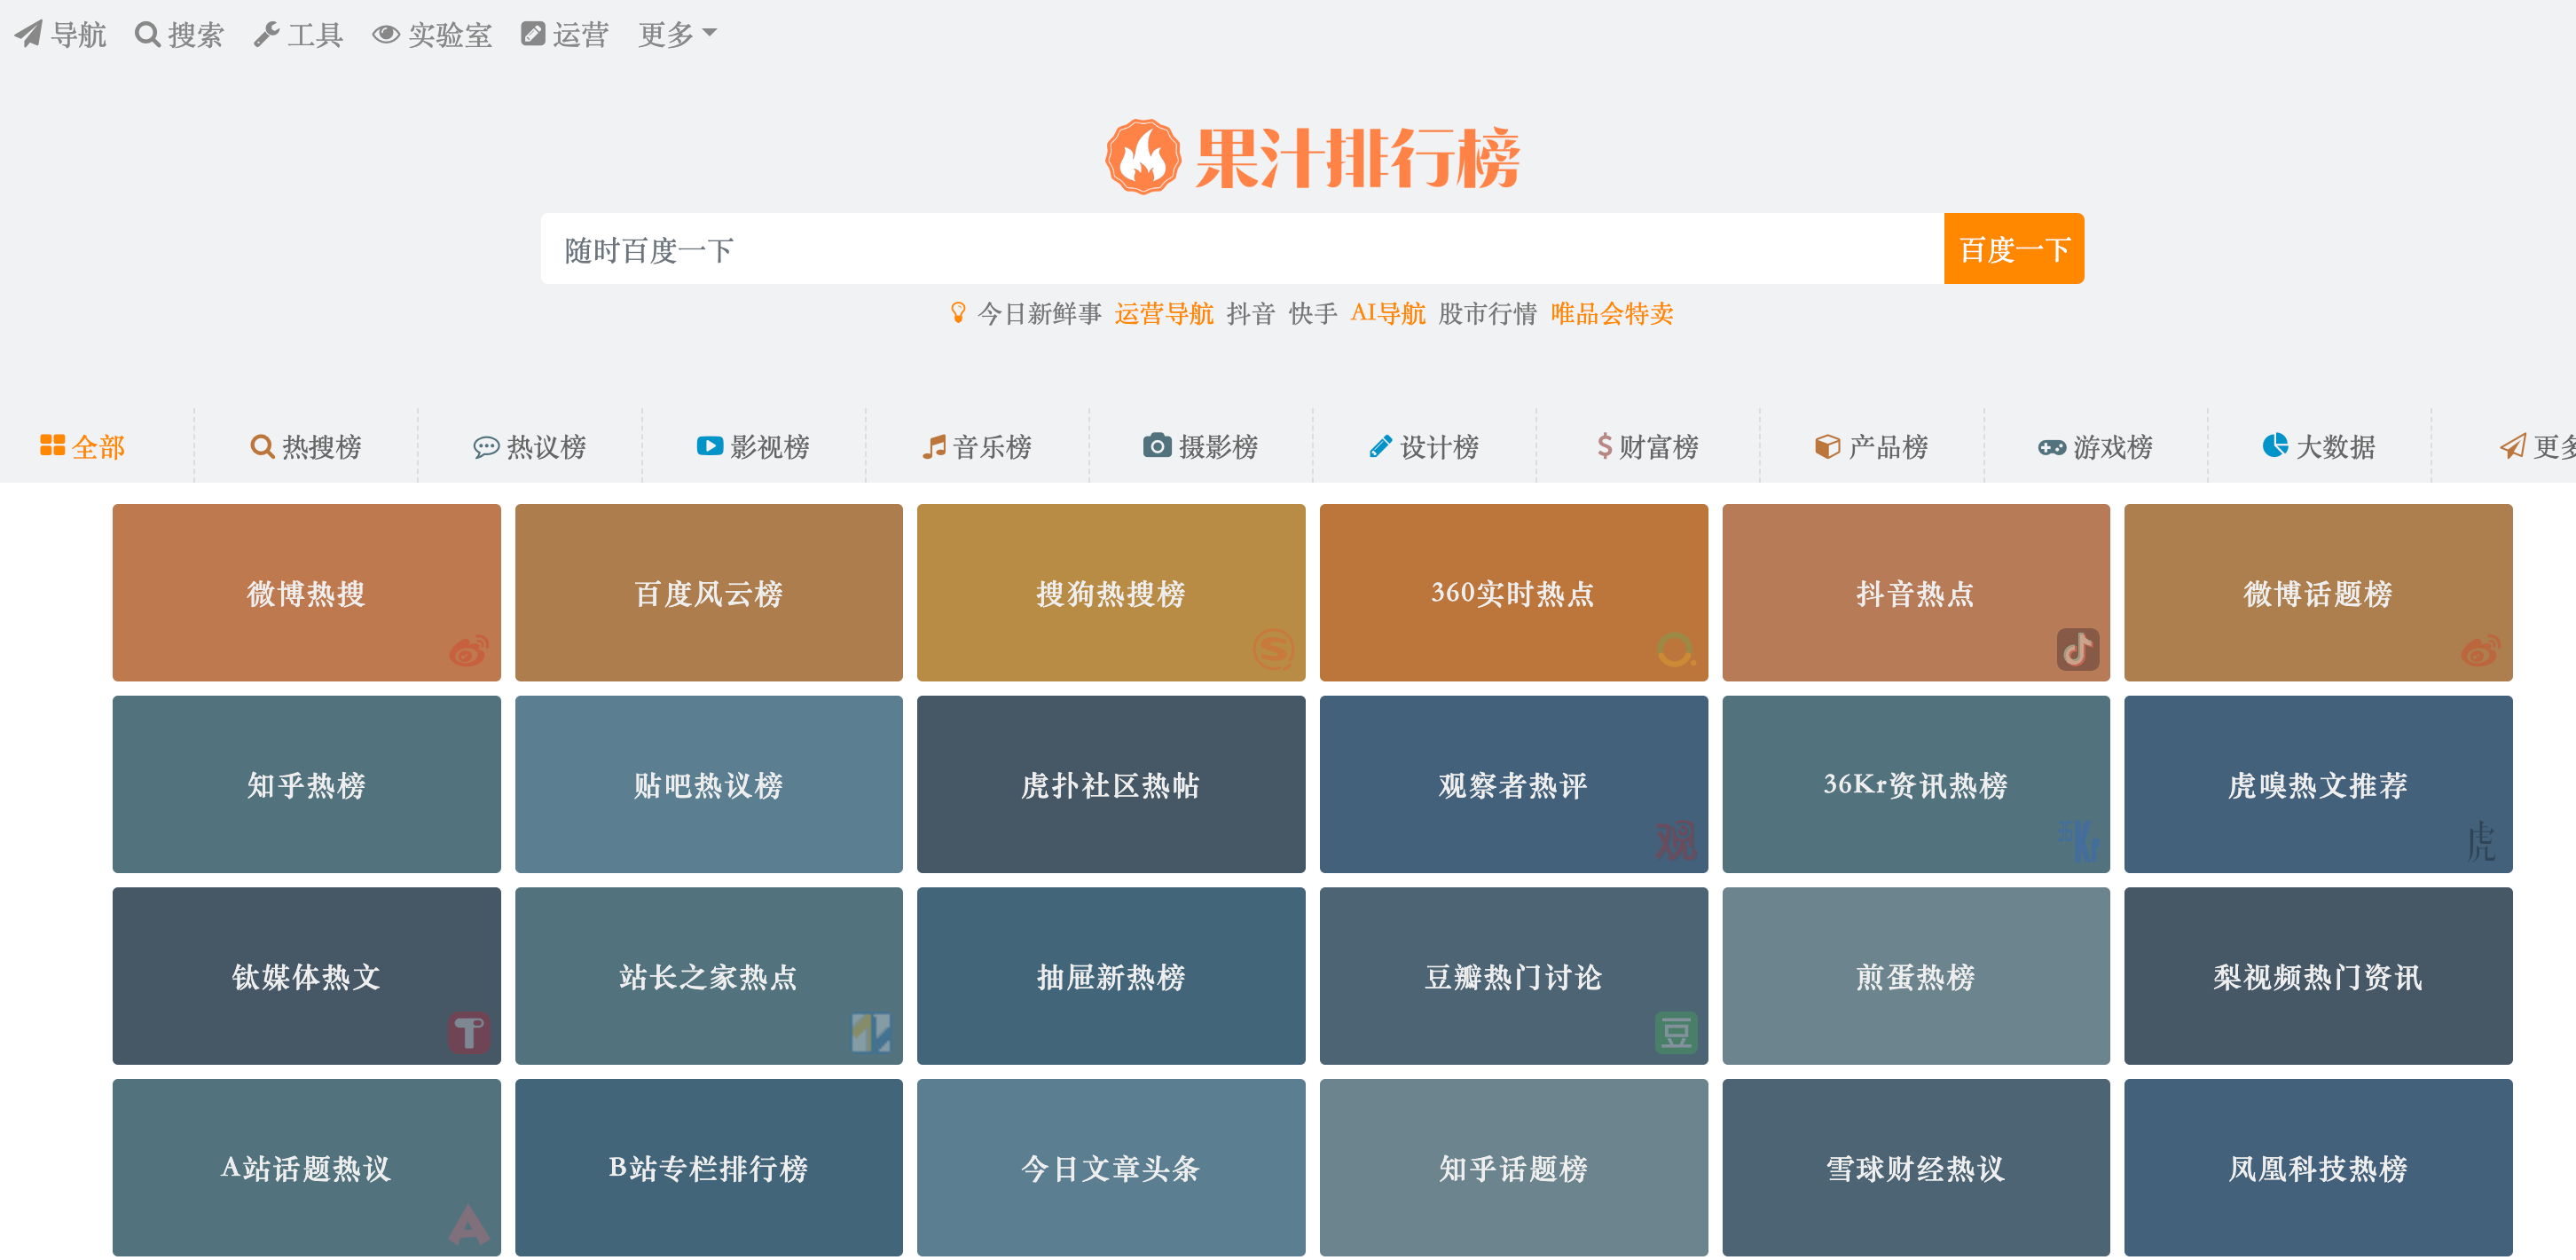
Task: Focus the 随时百度一下 search input field
Action: point(1240,249)
